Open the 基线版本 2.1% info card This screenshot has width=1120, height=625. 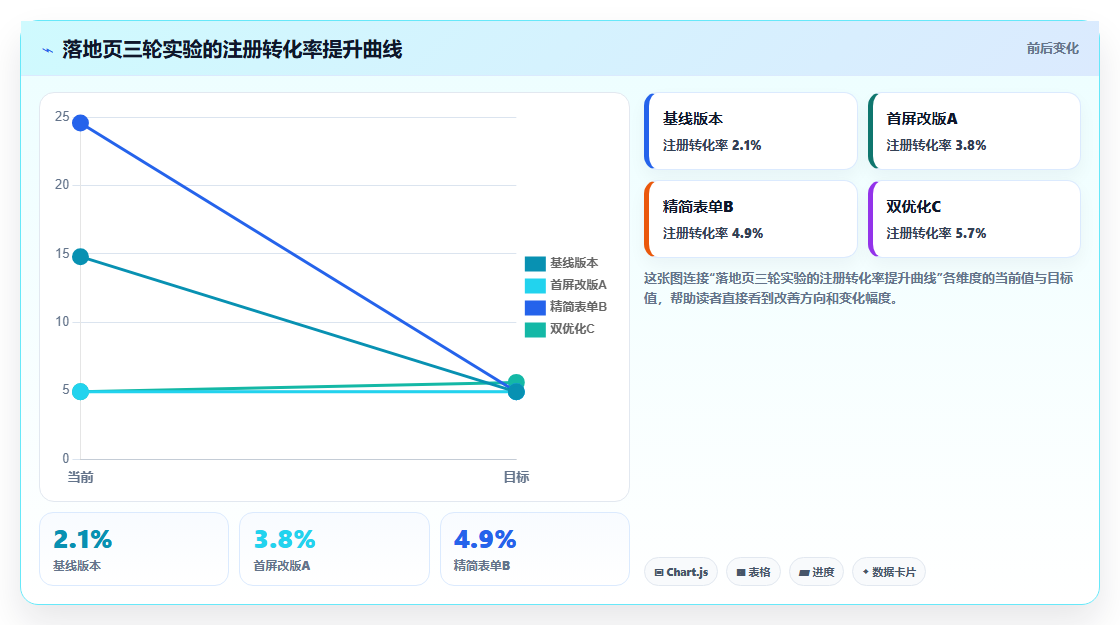coord(751,131)
